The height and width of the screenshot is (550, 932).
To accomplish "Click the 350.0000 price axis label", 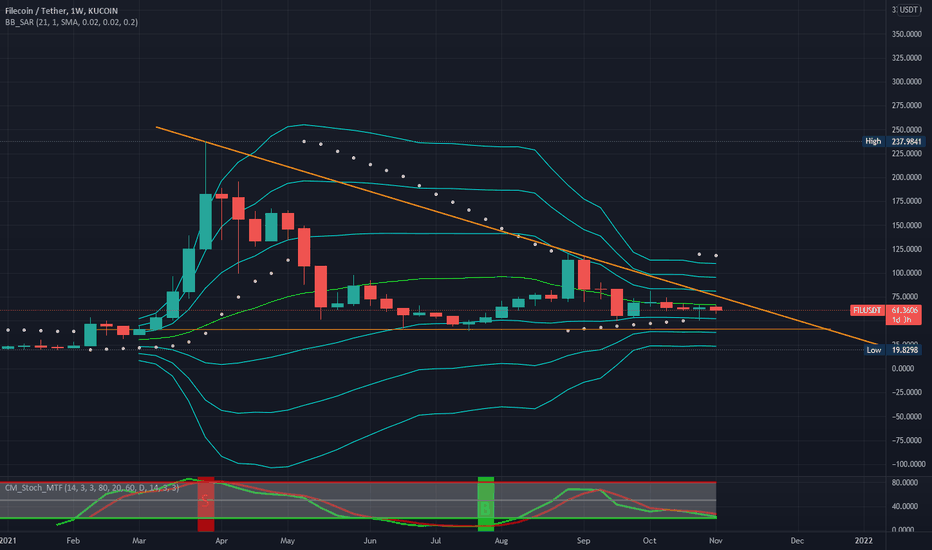I will coord(906,34).
